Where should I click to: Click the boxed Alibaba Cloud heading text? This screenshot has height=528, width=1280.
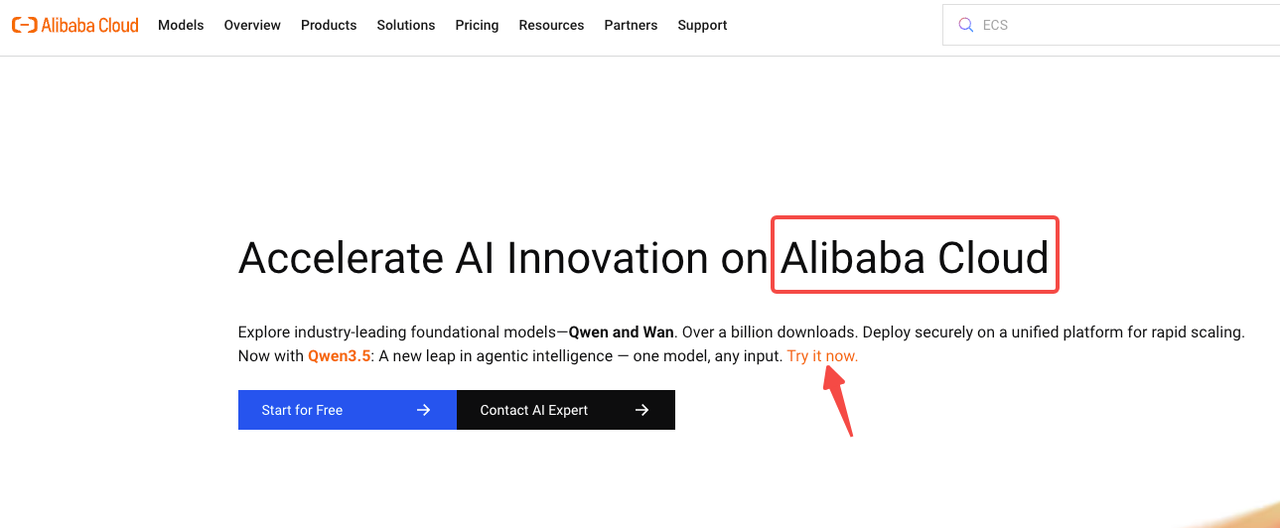pyautogui.click(x=914, y=258)
